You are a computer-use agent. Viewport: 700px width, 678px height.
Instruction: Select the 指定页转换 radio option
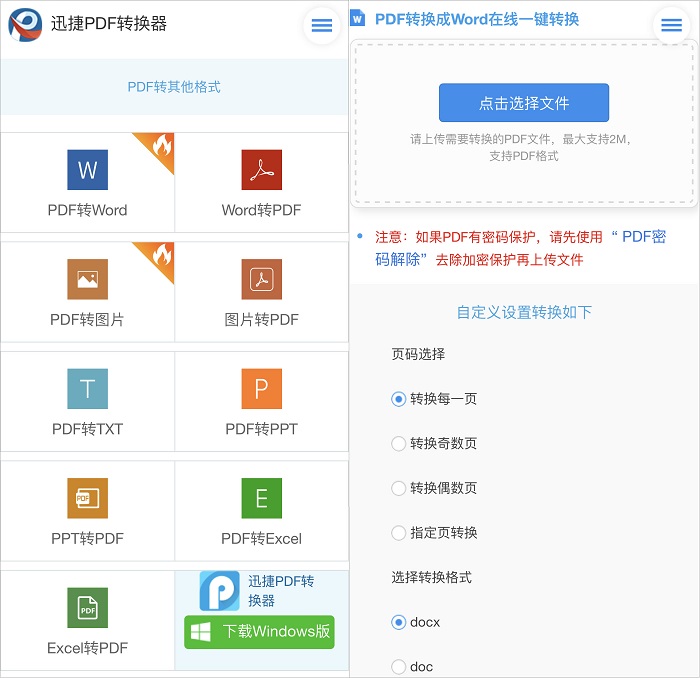pos(398,532)
